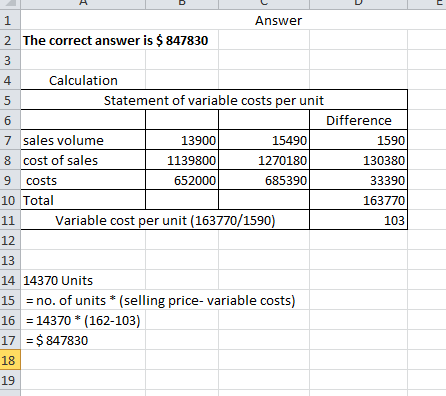Select costs value 685390
This screenshot has width=446, height=396.
click(264, 180)
